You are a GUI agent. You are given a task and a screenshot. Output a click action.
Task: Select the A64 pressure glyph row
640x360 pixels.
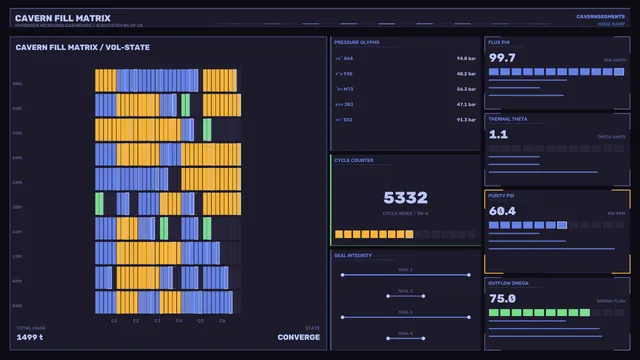tap(405, 58)
